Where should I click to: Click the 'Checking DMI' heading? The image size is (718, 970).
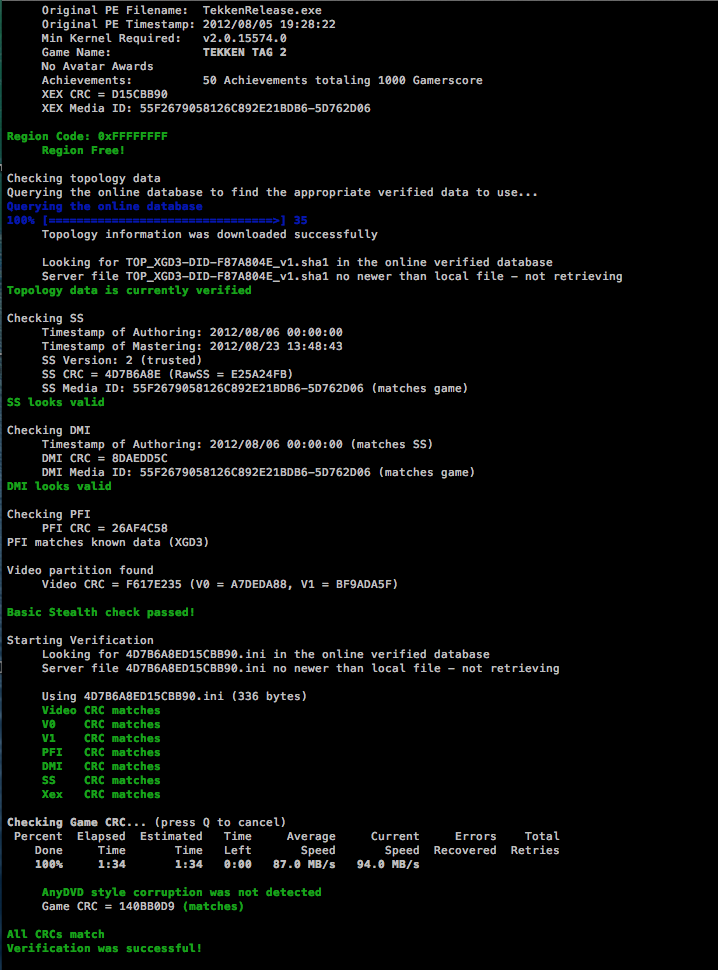click(49, 431)
